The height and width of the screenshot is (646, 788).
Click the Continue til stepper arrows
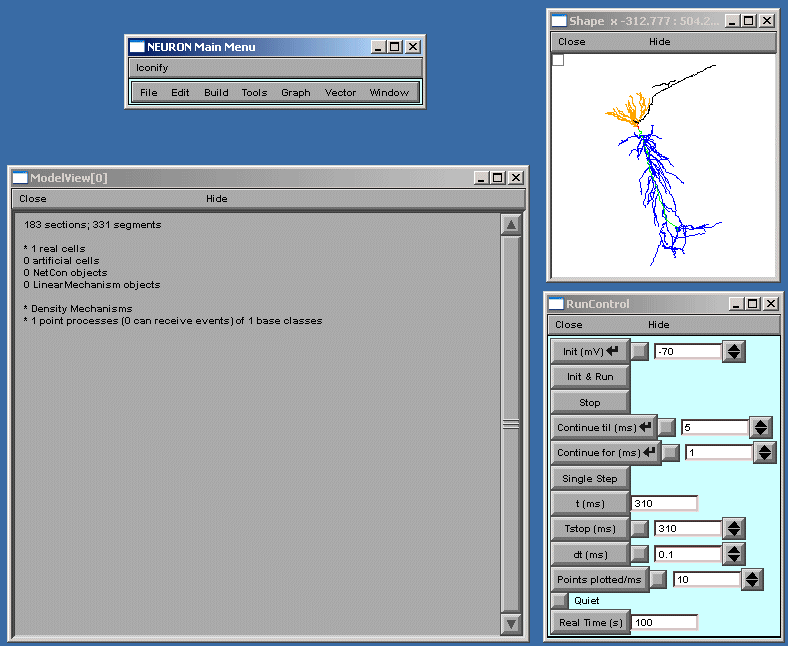[x=761, y=427]
